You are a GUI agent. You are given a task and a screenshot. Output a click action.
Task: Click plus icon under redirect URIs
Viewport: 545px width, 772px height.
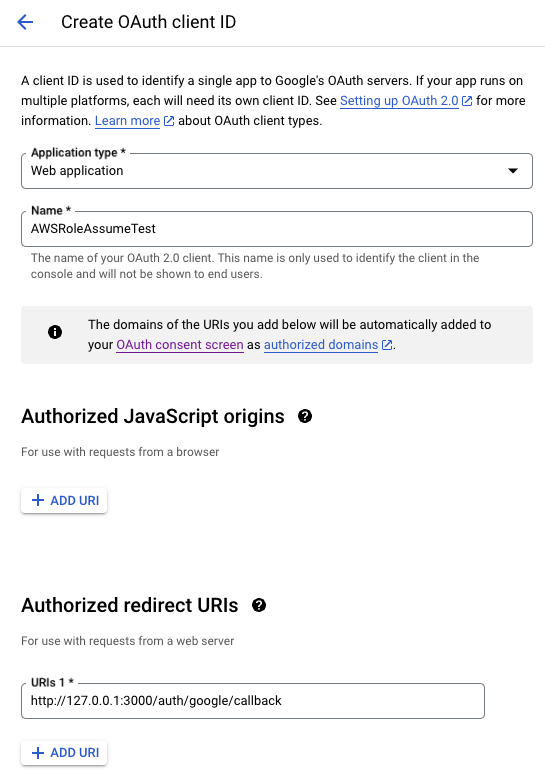[x=38, y=753]
